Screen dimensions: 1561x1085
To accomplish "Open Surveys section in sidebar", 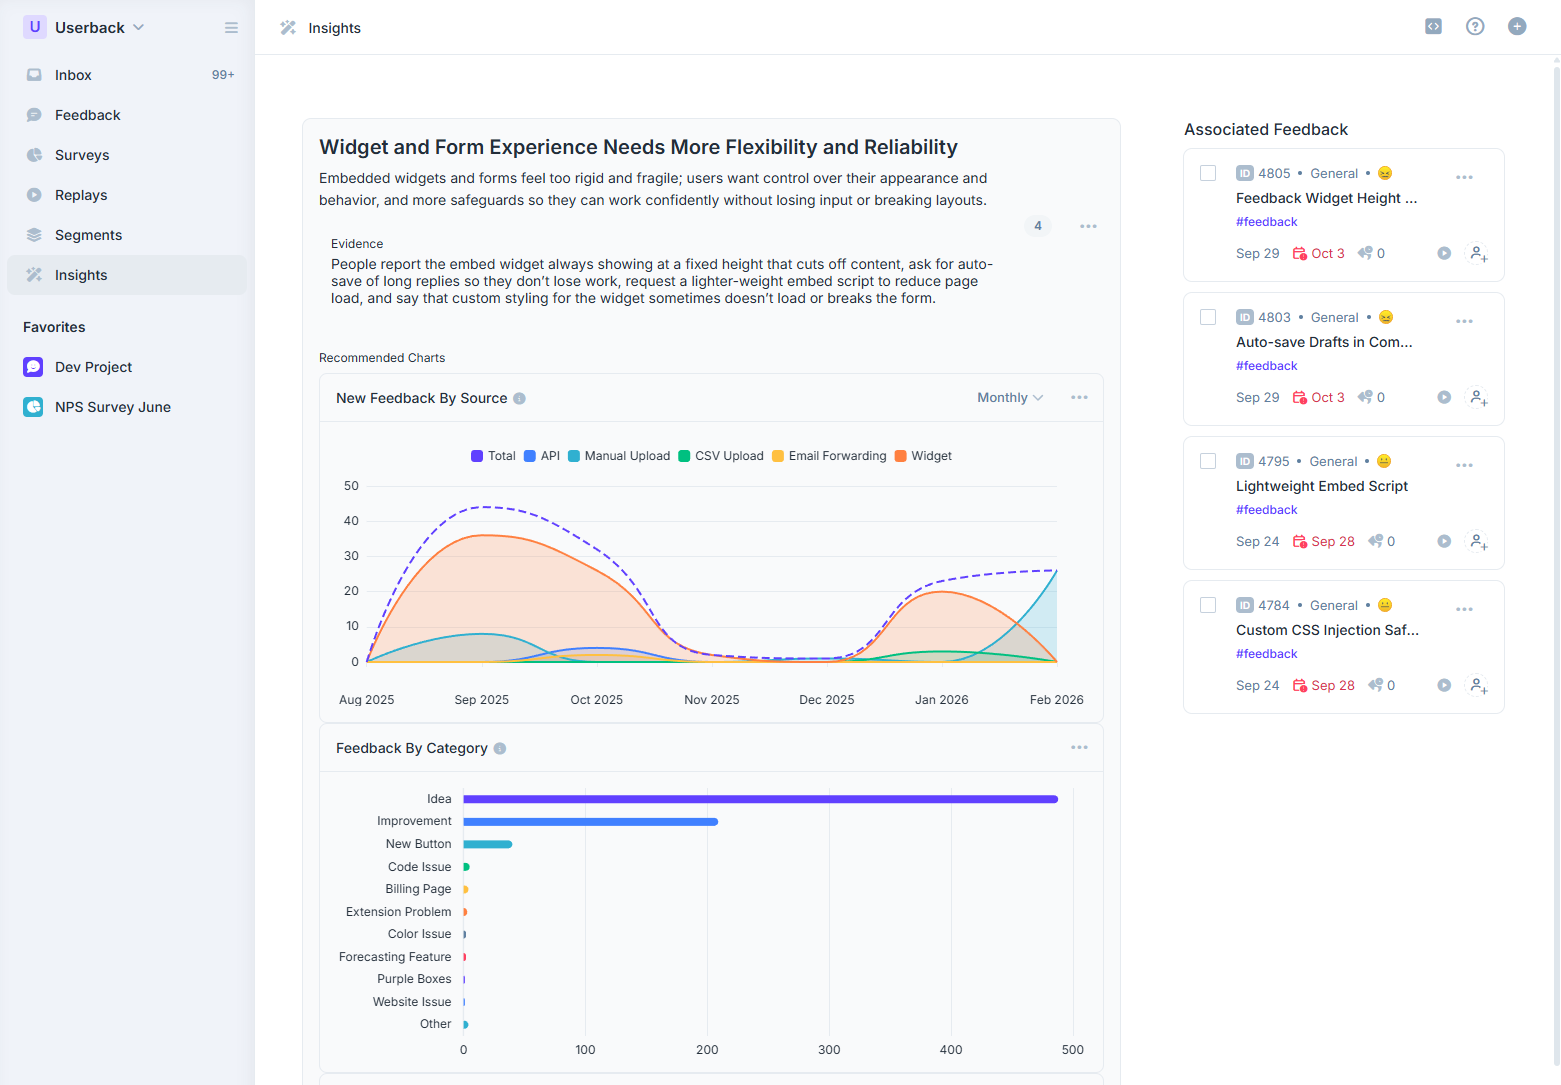I will click(x=127, y=155).
